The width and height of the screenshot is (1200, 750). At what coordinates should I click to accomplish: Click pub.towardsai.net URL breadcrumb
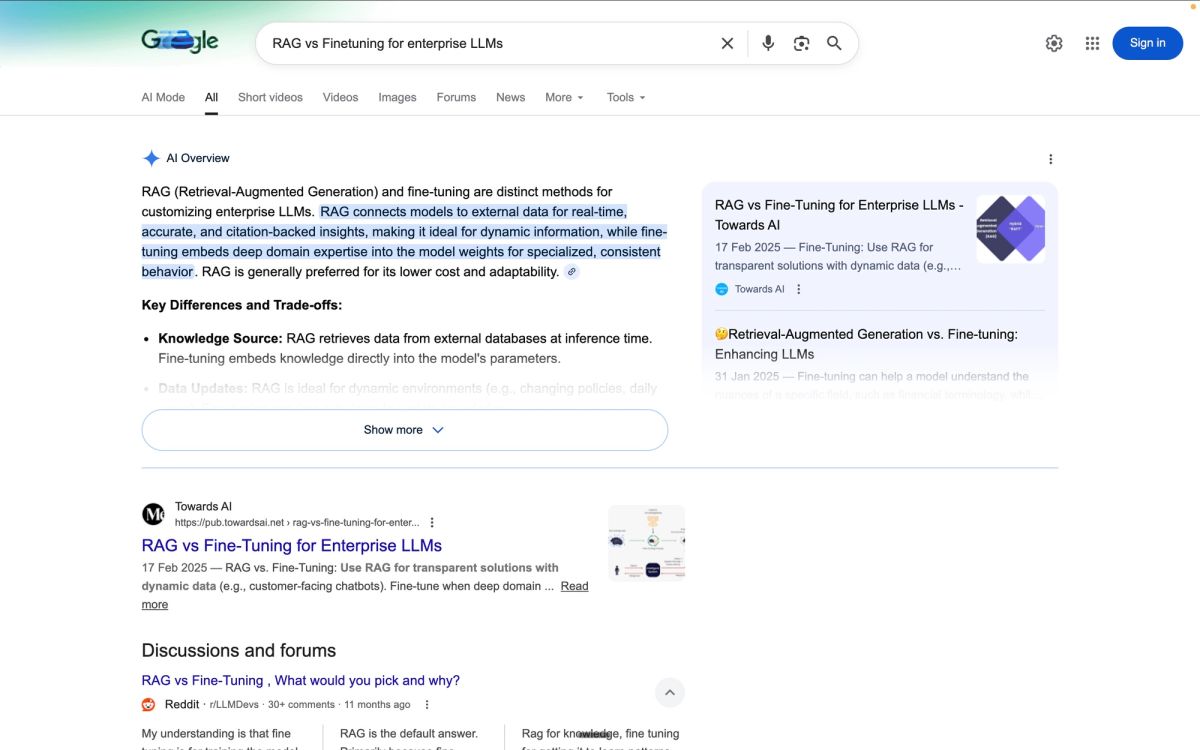point(297,522)
